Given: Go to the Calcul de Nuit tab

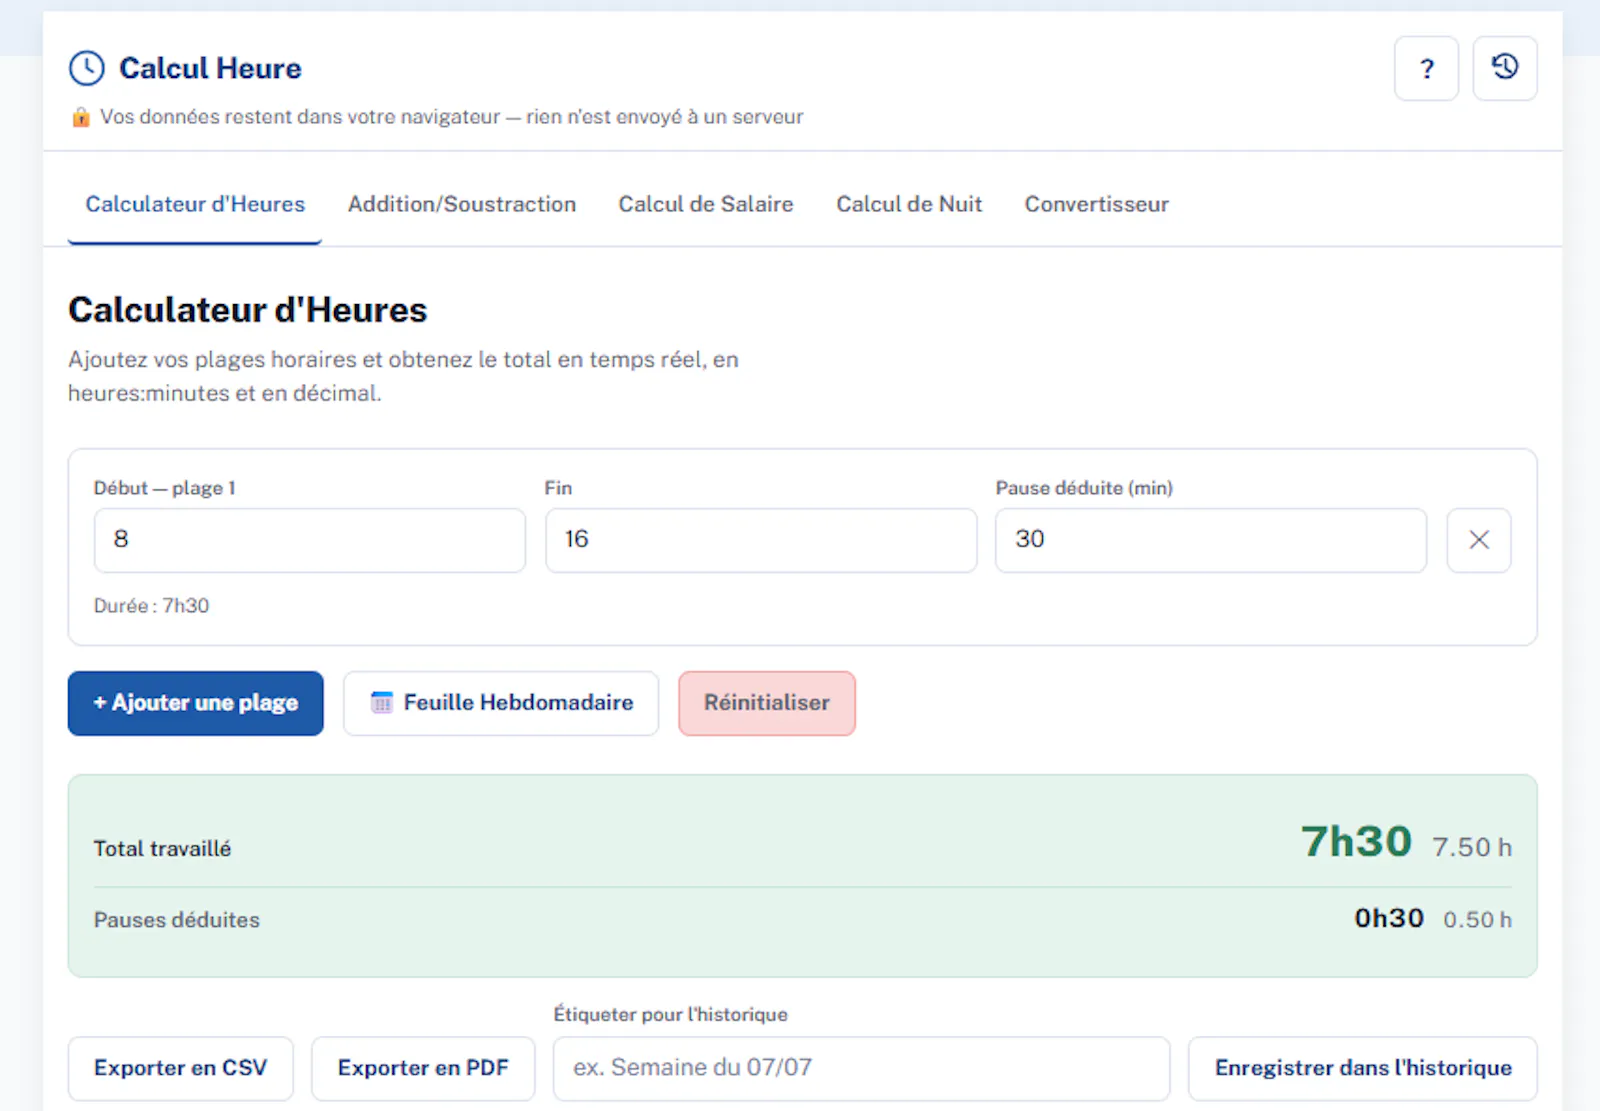Looking at the screenshot, I should (x=909, y=204).
